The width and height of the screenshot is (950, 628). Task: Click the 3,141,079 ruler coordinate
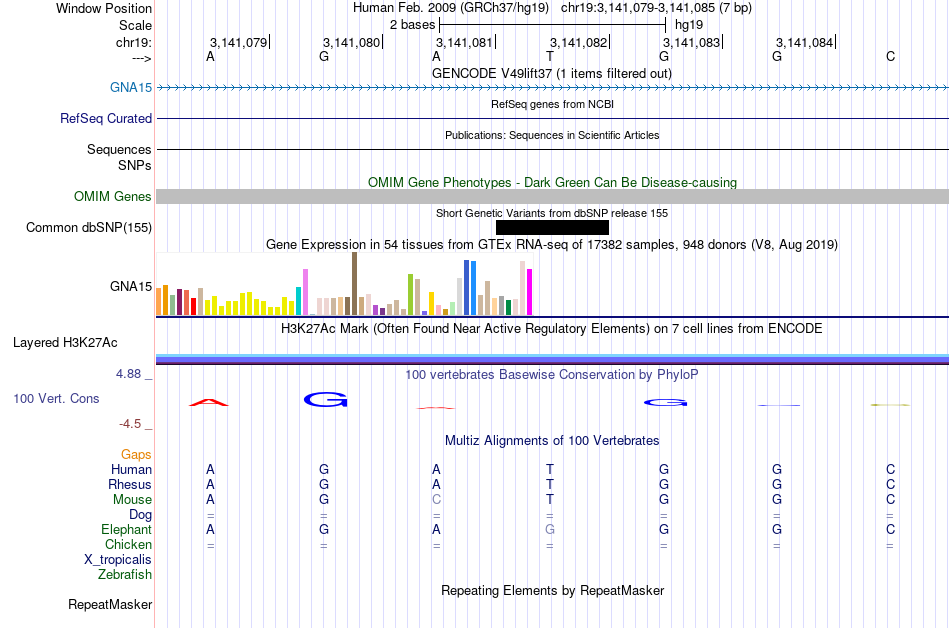pos(238,42)
